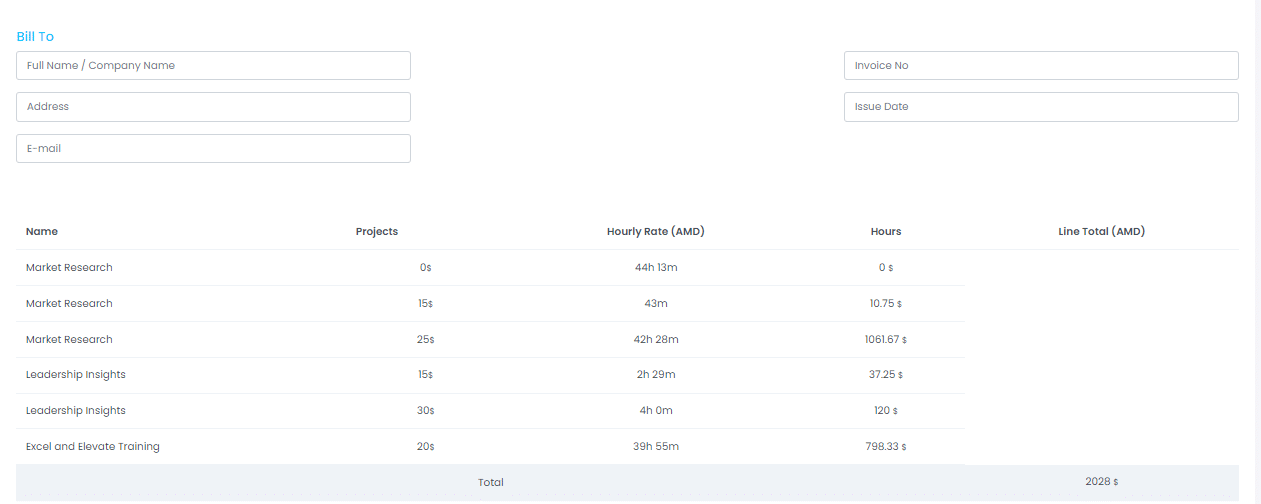Click the Projects column header
This screenshot has width=1261, height=504.
point(377,231)
